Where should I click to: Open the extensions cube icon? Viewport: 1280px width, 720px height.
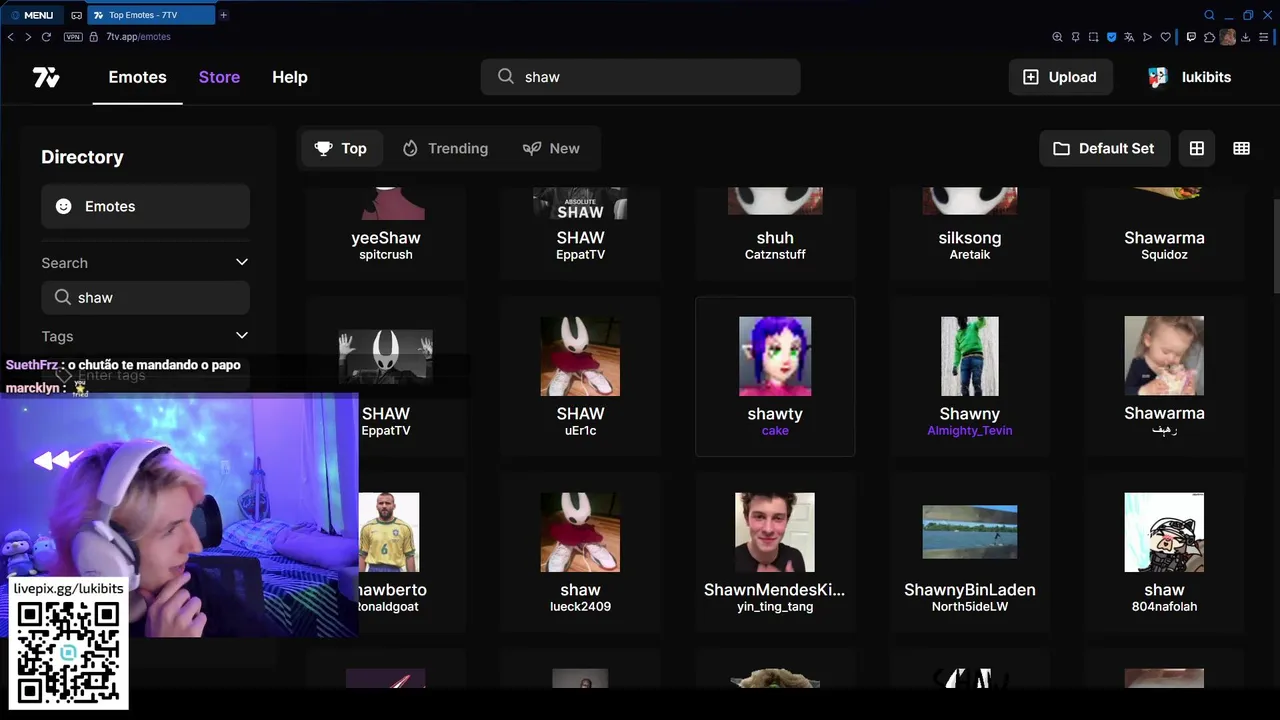click(1209, 37)
